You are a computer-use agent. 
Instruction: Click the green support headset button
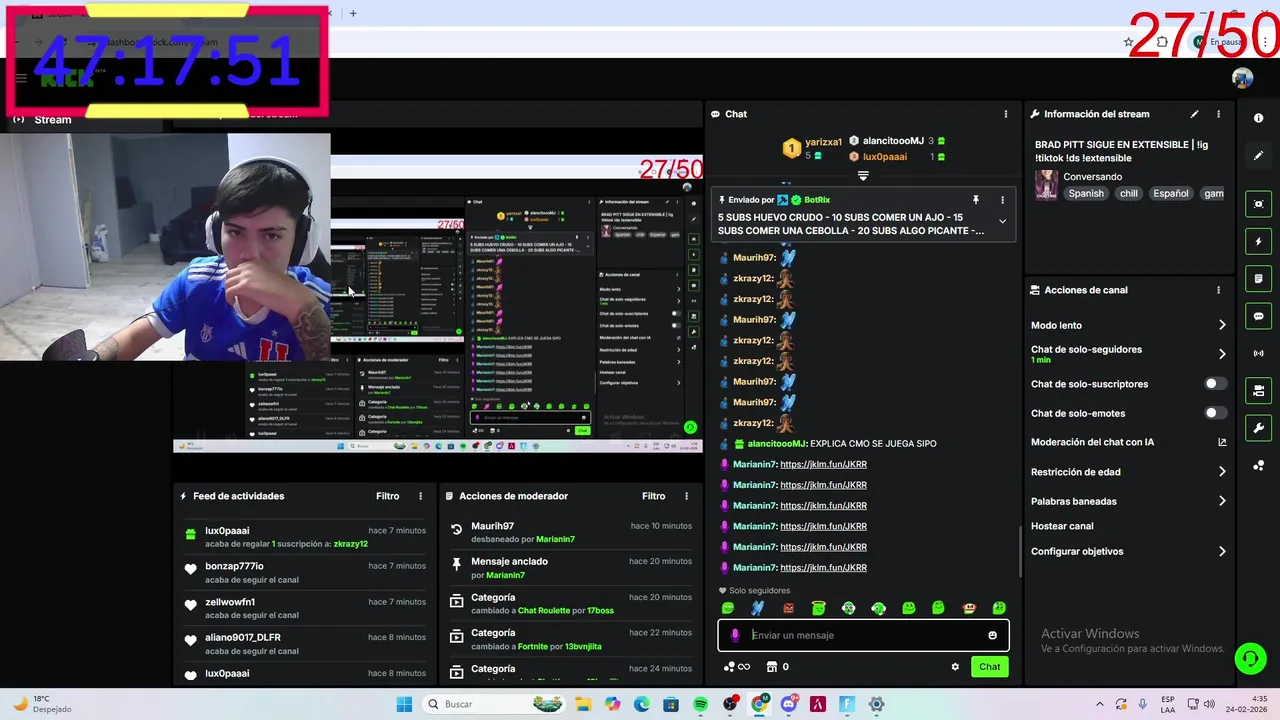(1250, 658)
